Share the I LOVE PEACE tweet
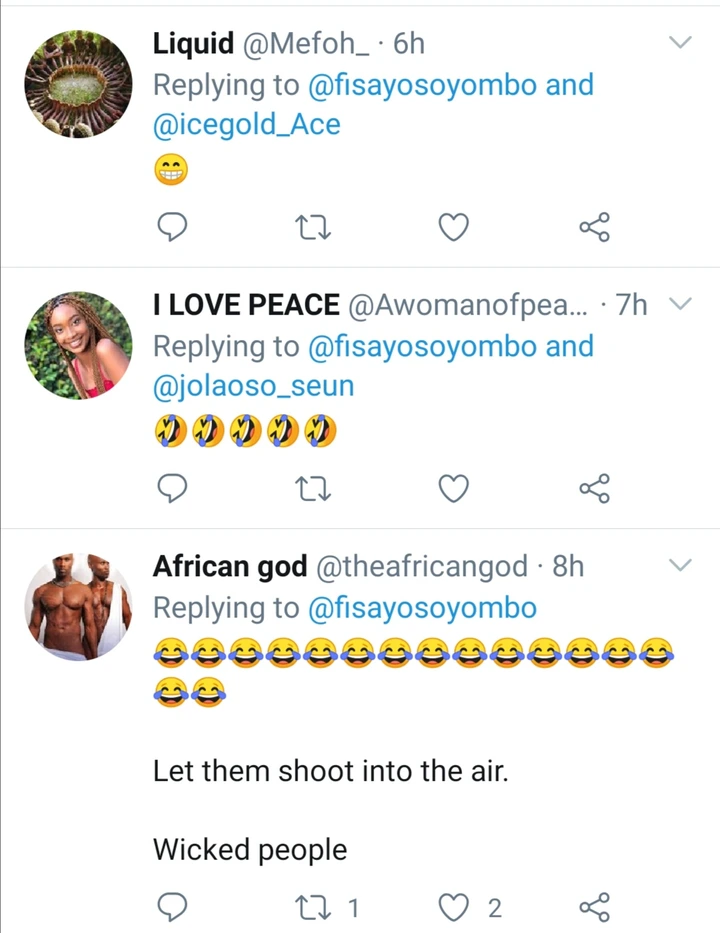Image resolution: width=720 pixels, height=933 pixels. click(x=594, y=489)
